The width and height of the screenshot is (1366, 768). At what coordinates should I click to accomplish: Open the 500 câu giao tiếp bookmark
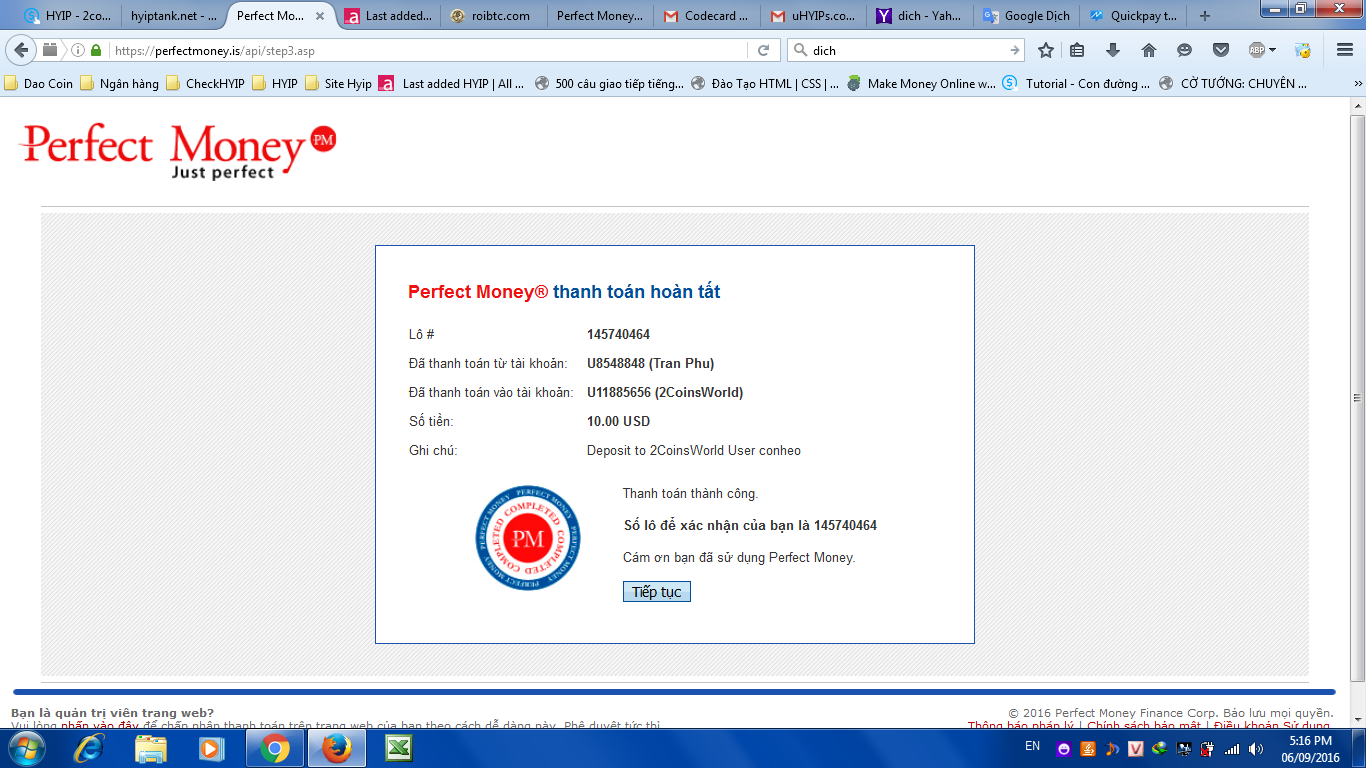[609, 84]
